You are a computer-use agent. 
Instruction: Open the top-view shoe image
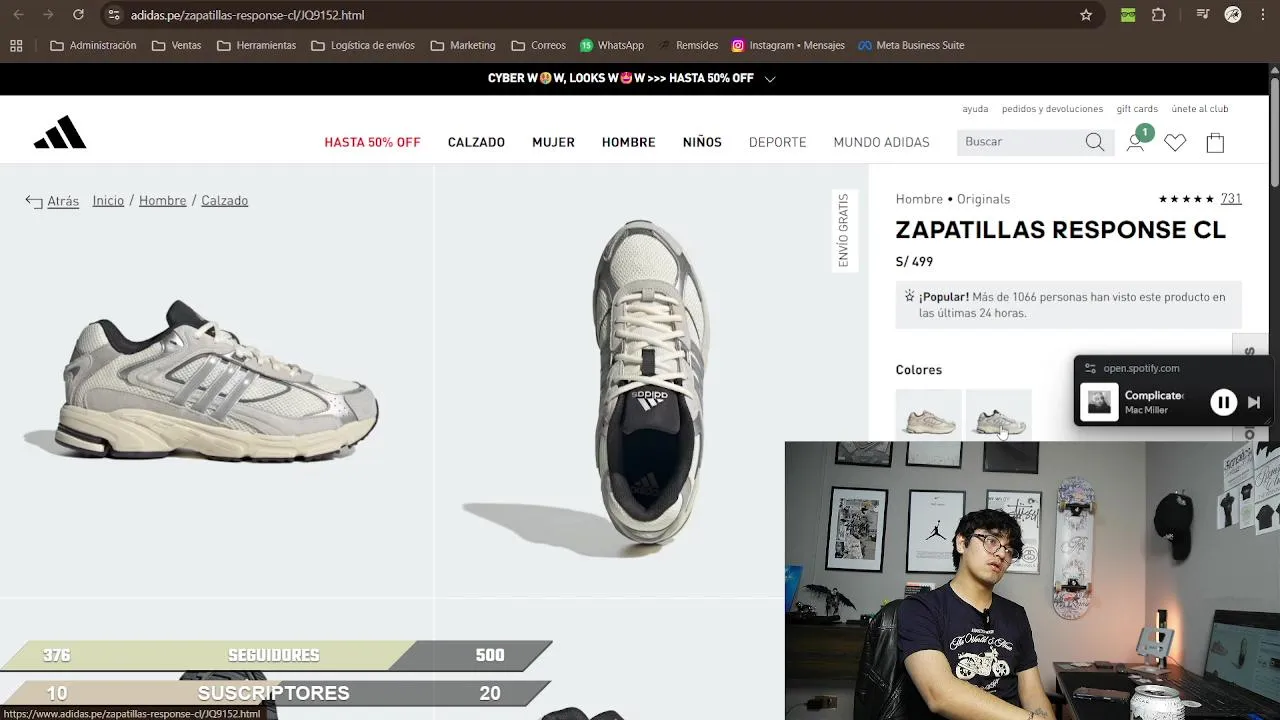(x=650, y=381)
